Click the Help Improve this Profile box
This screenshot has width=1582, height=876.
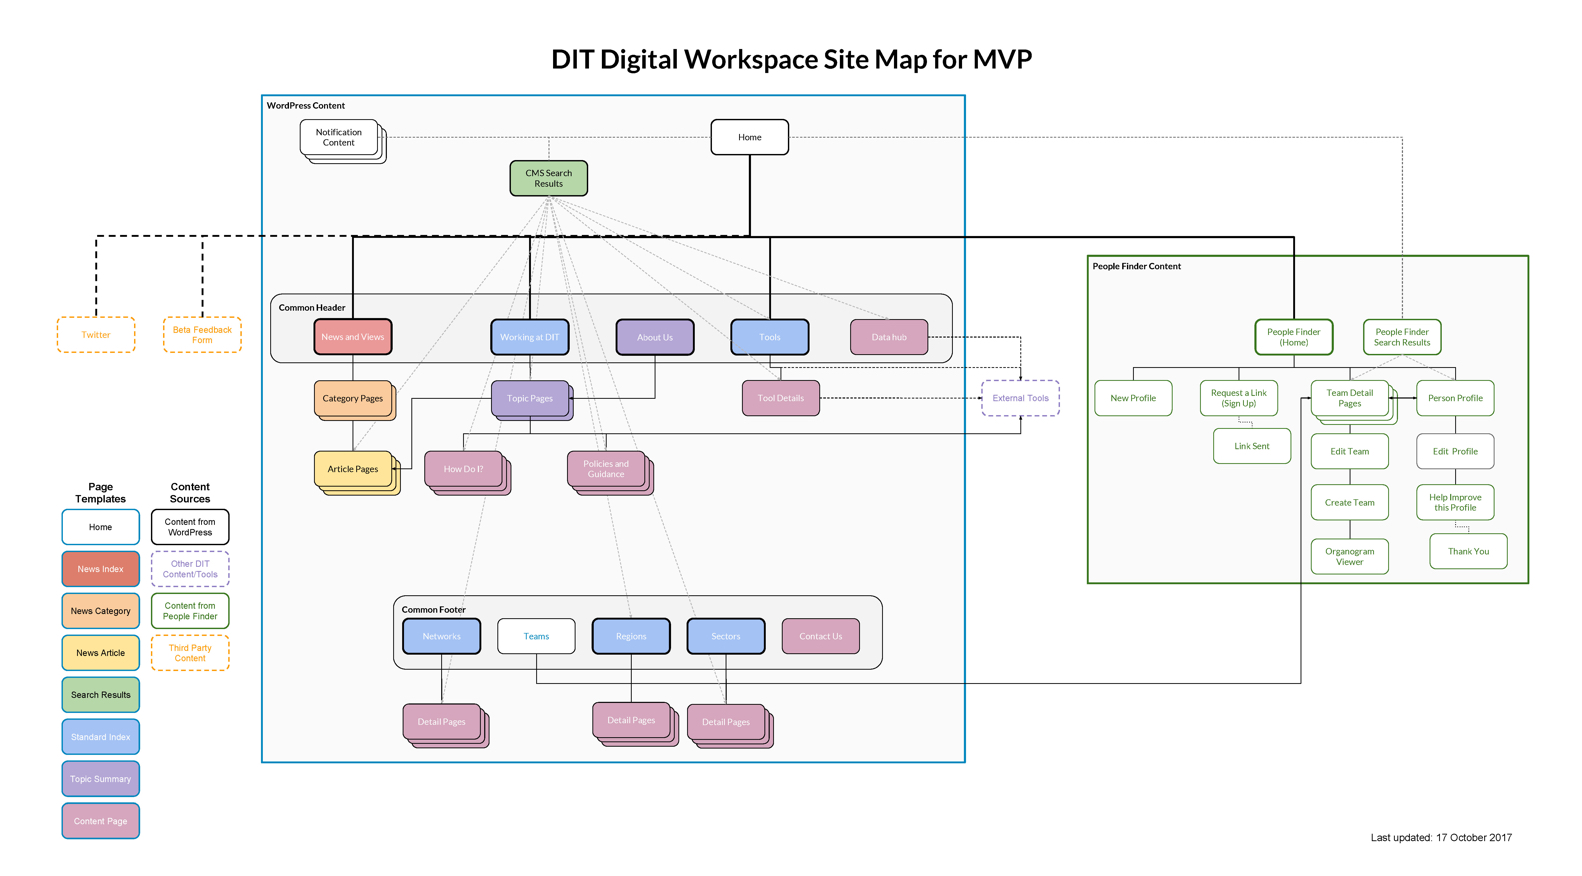coord(1455,502)
